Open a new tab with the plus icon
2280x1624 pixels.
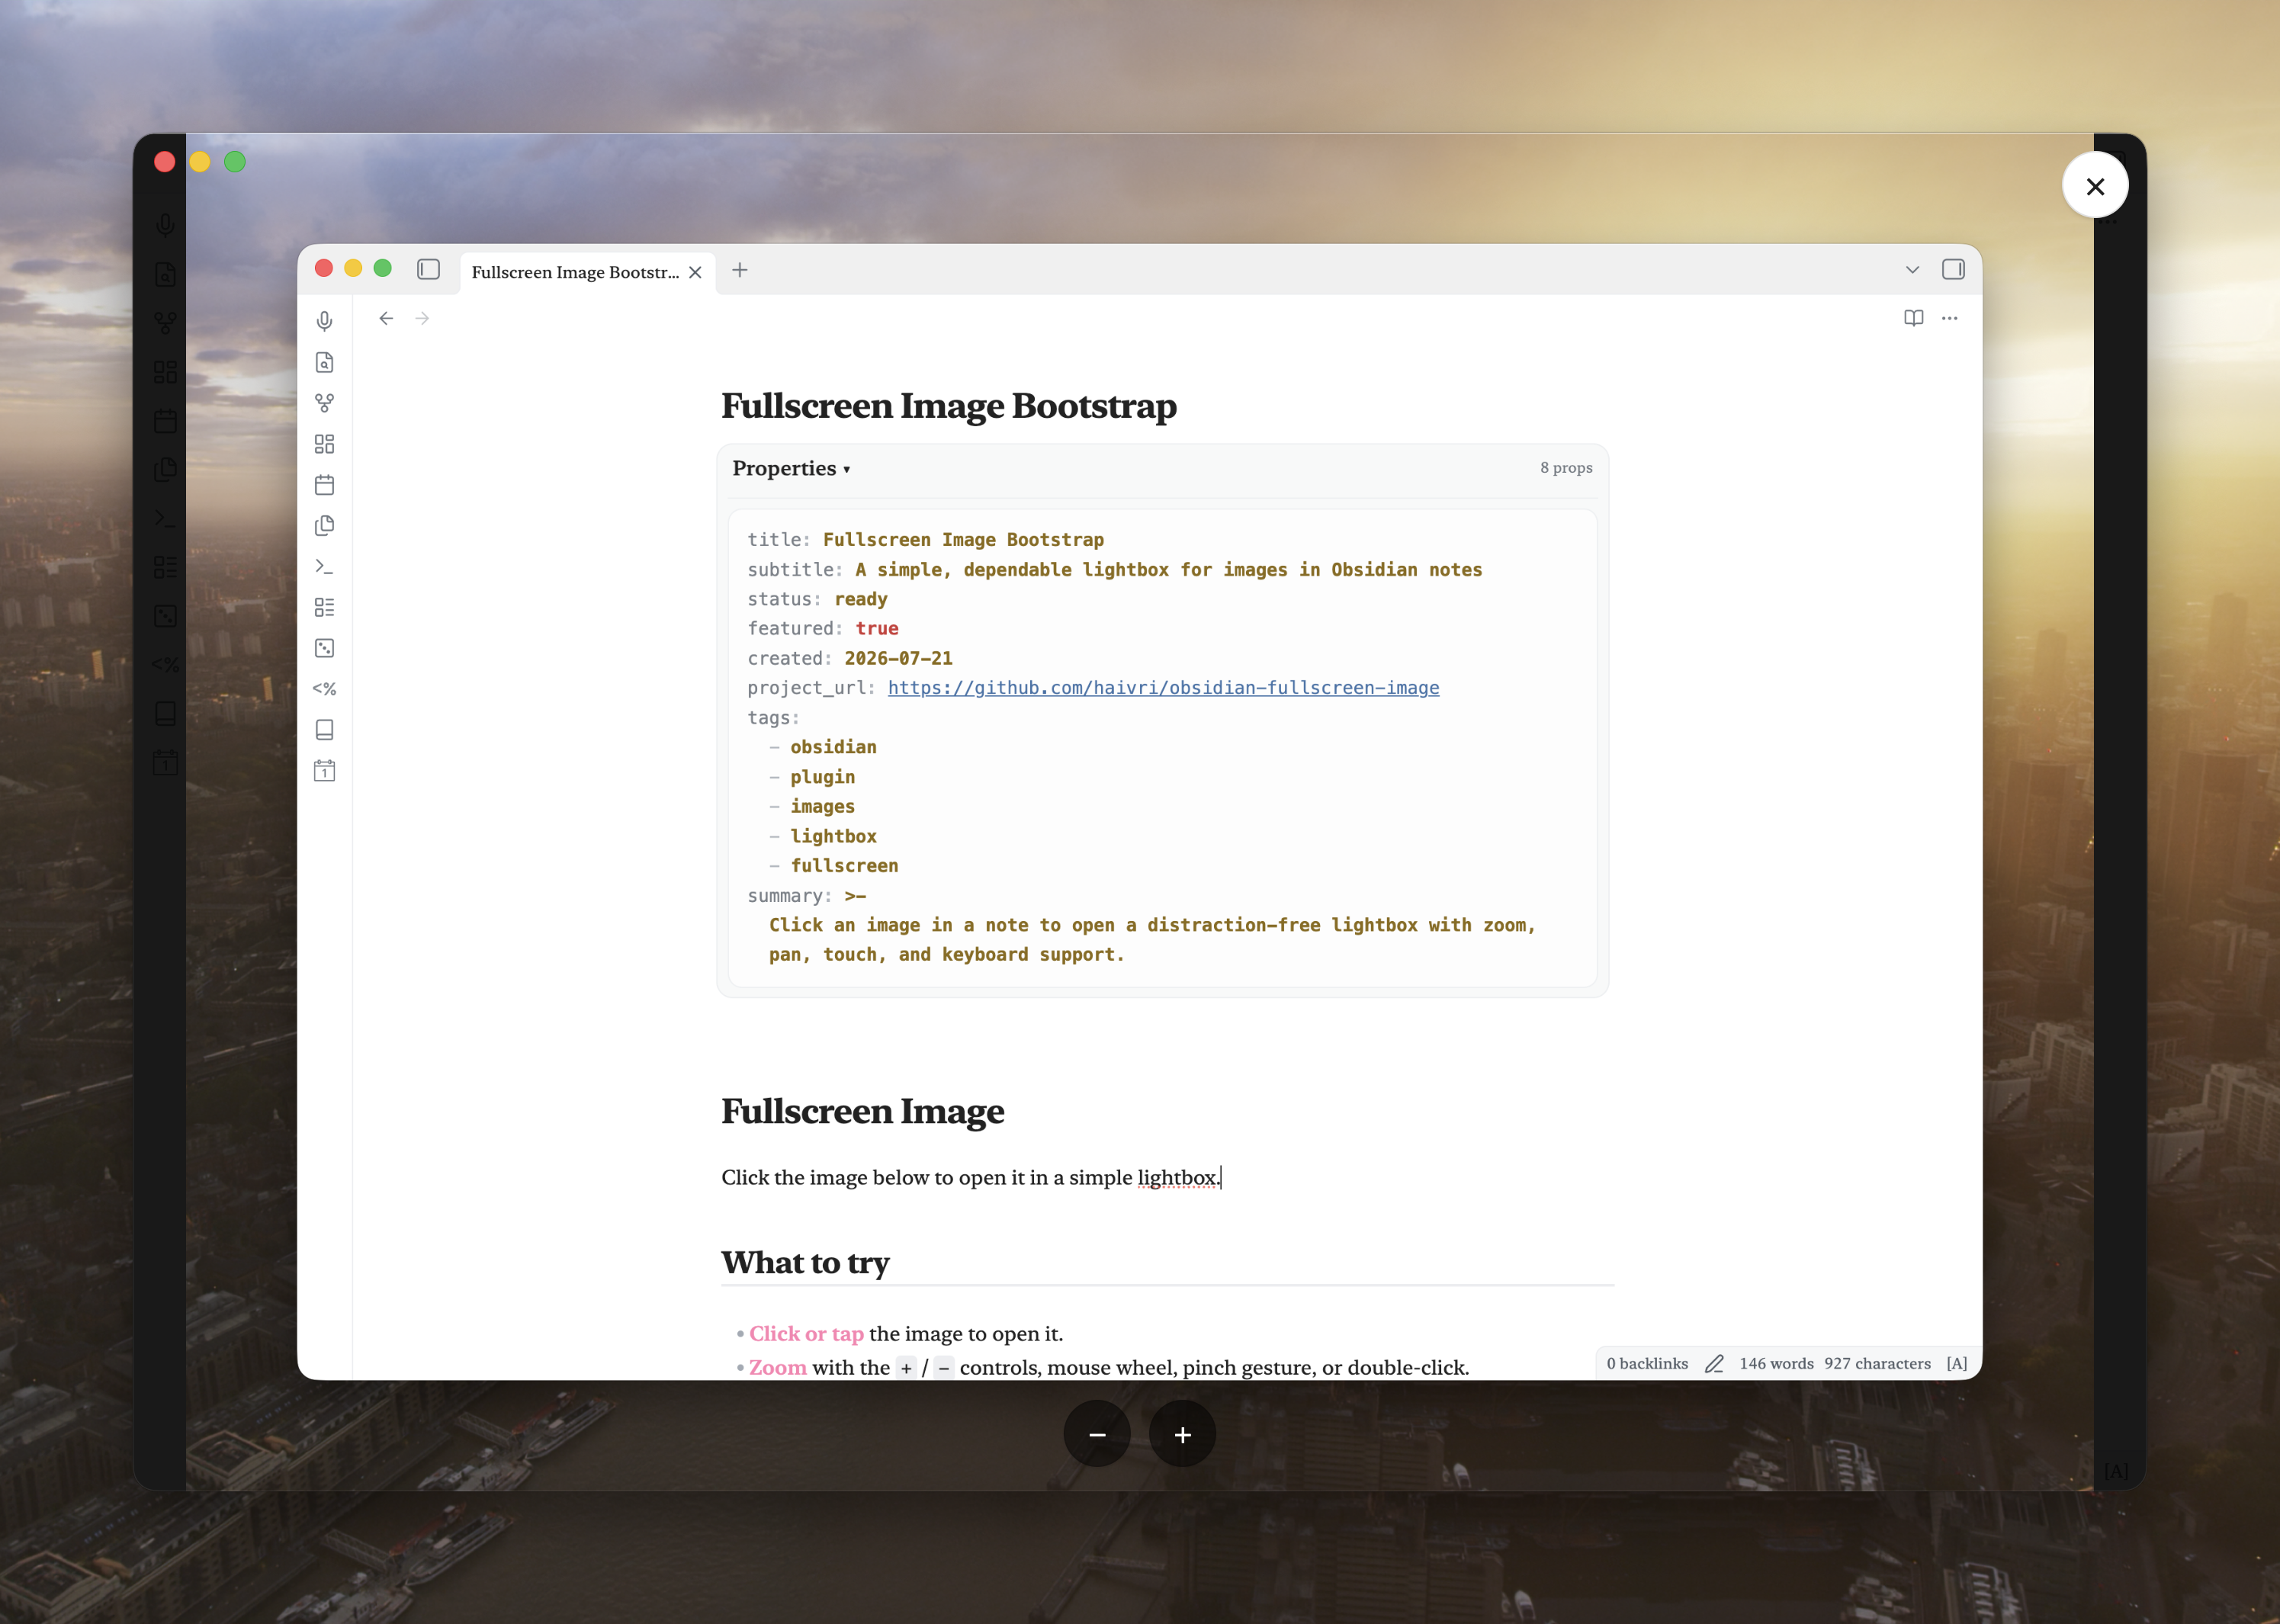pos(740,270)
